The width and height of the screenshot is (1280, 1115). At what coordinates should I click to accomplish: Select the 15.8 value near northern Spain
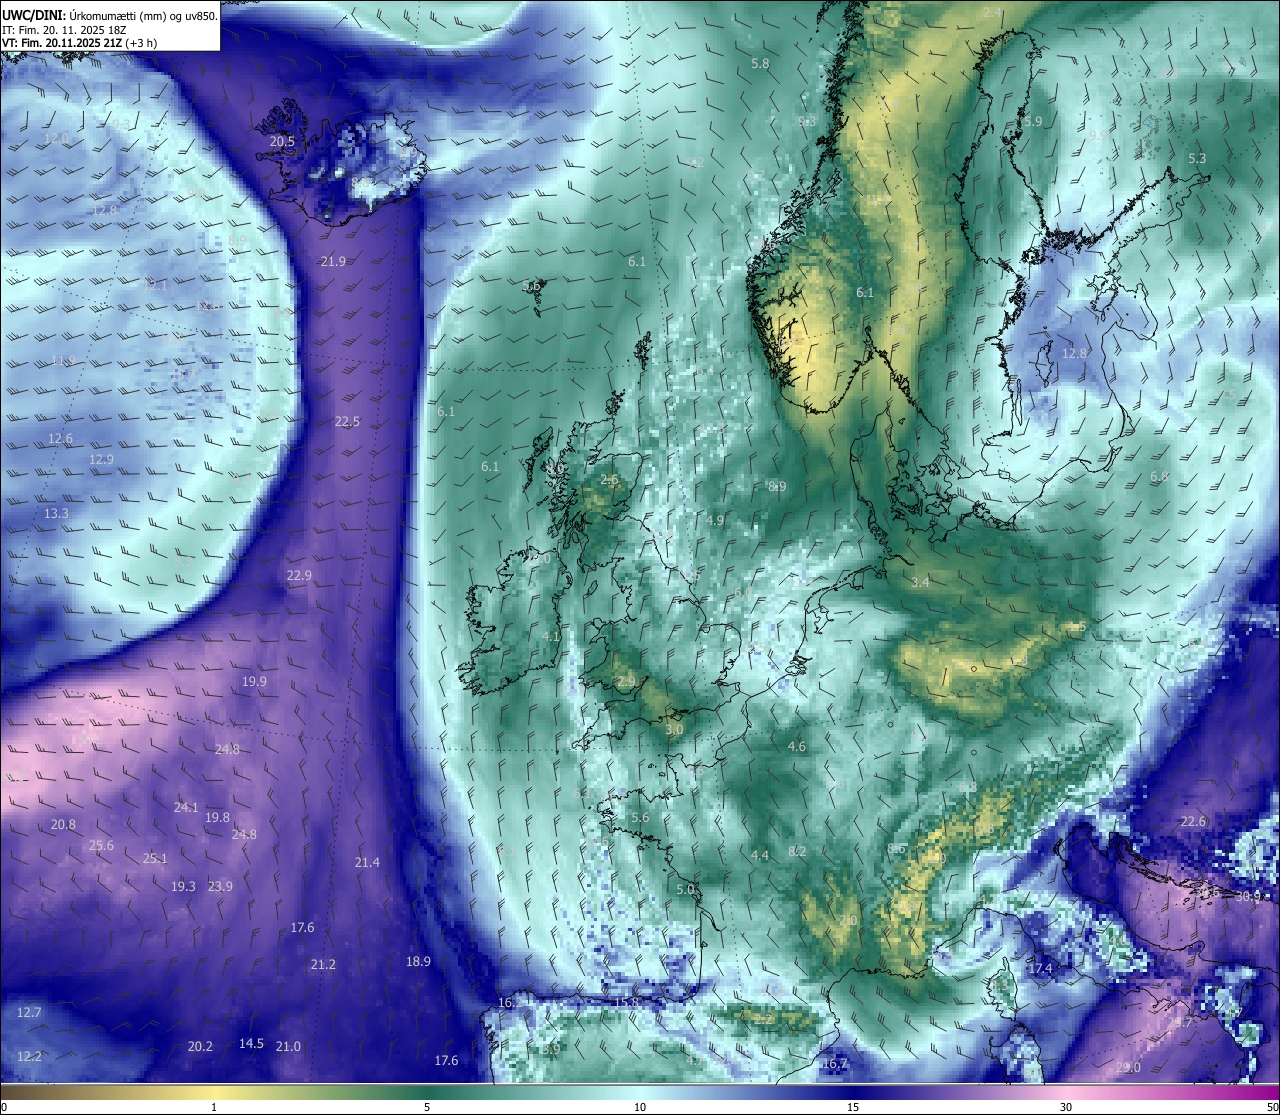(x=626, y=1002)
